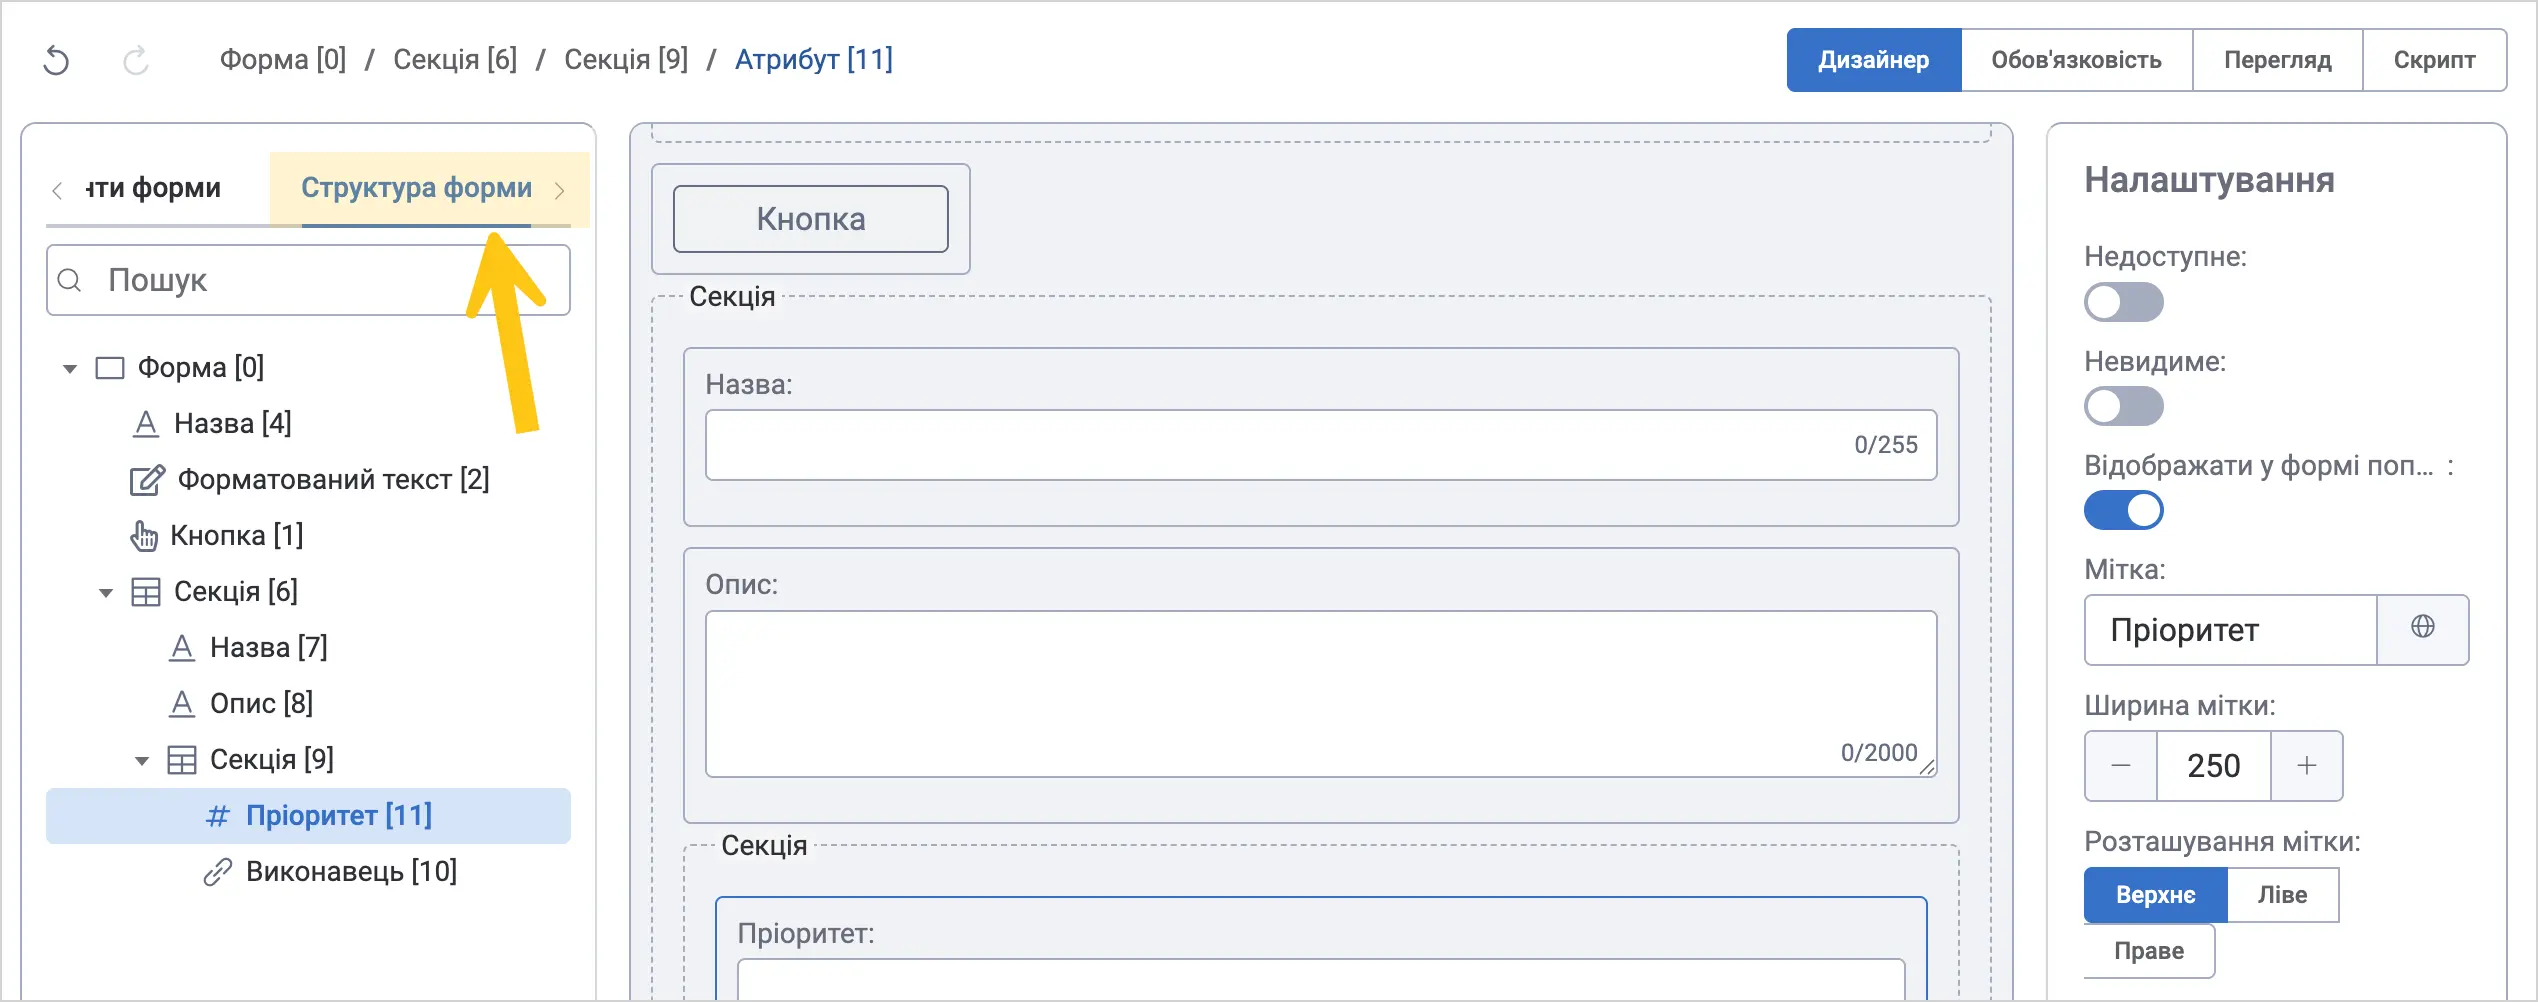The image size is (2538, 1002).
Task: Click the hash icon of Пріоритет [11]
Action: click(218, 816)
